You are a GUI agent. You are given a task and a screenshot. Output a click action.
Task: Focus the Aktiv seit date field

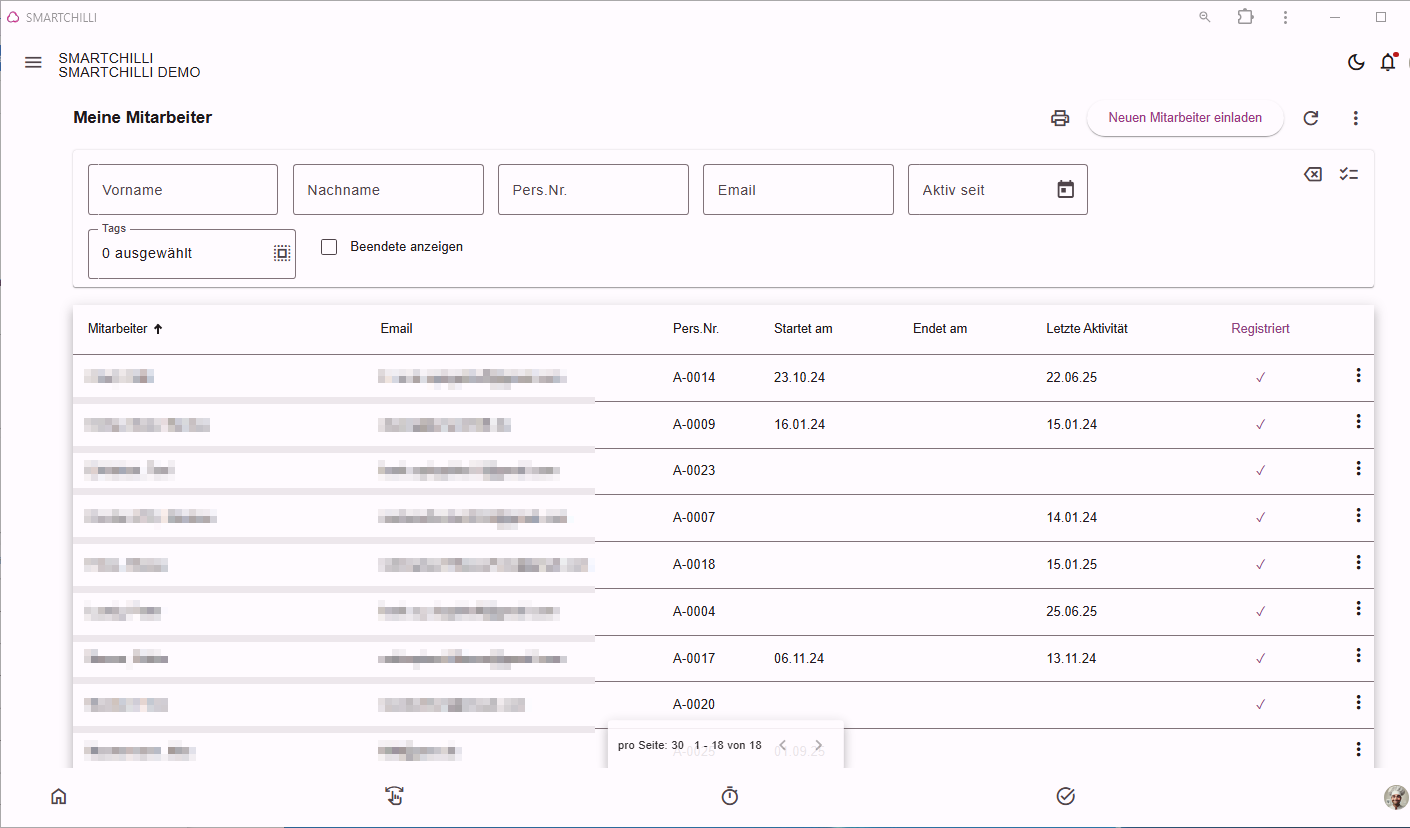[998, 190]
